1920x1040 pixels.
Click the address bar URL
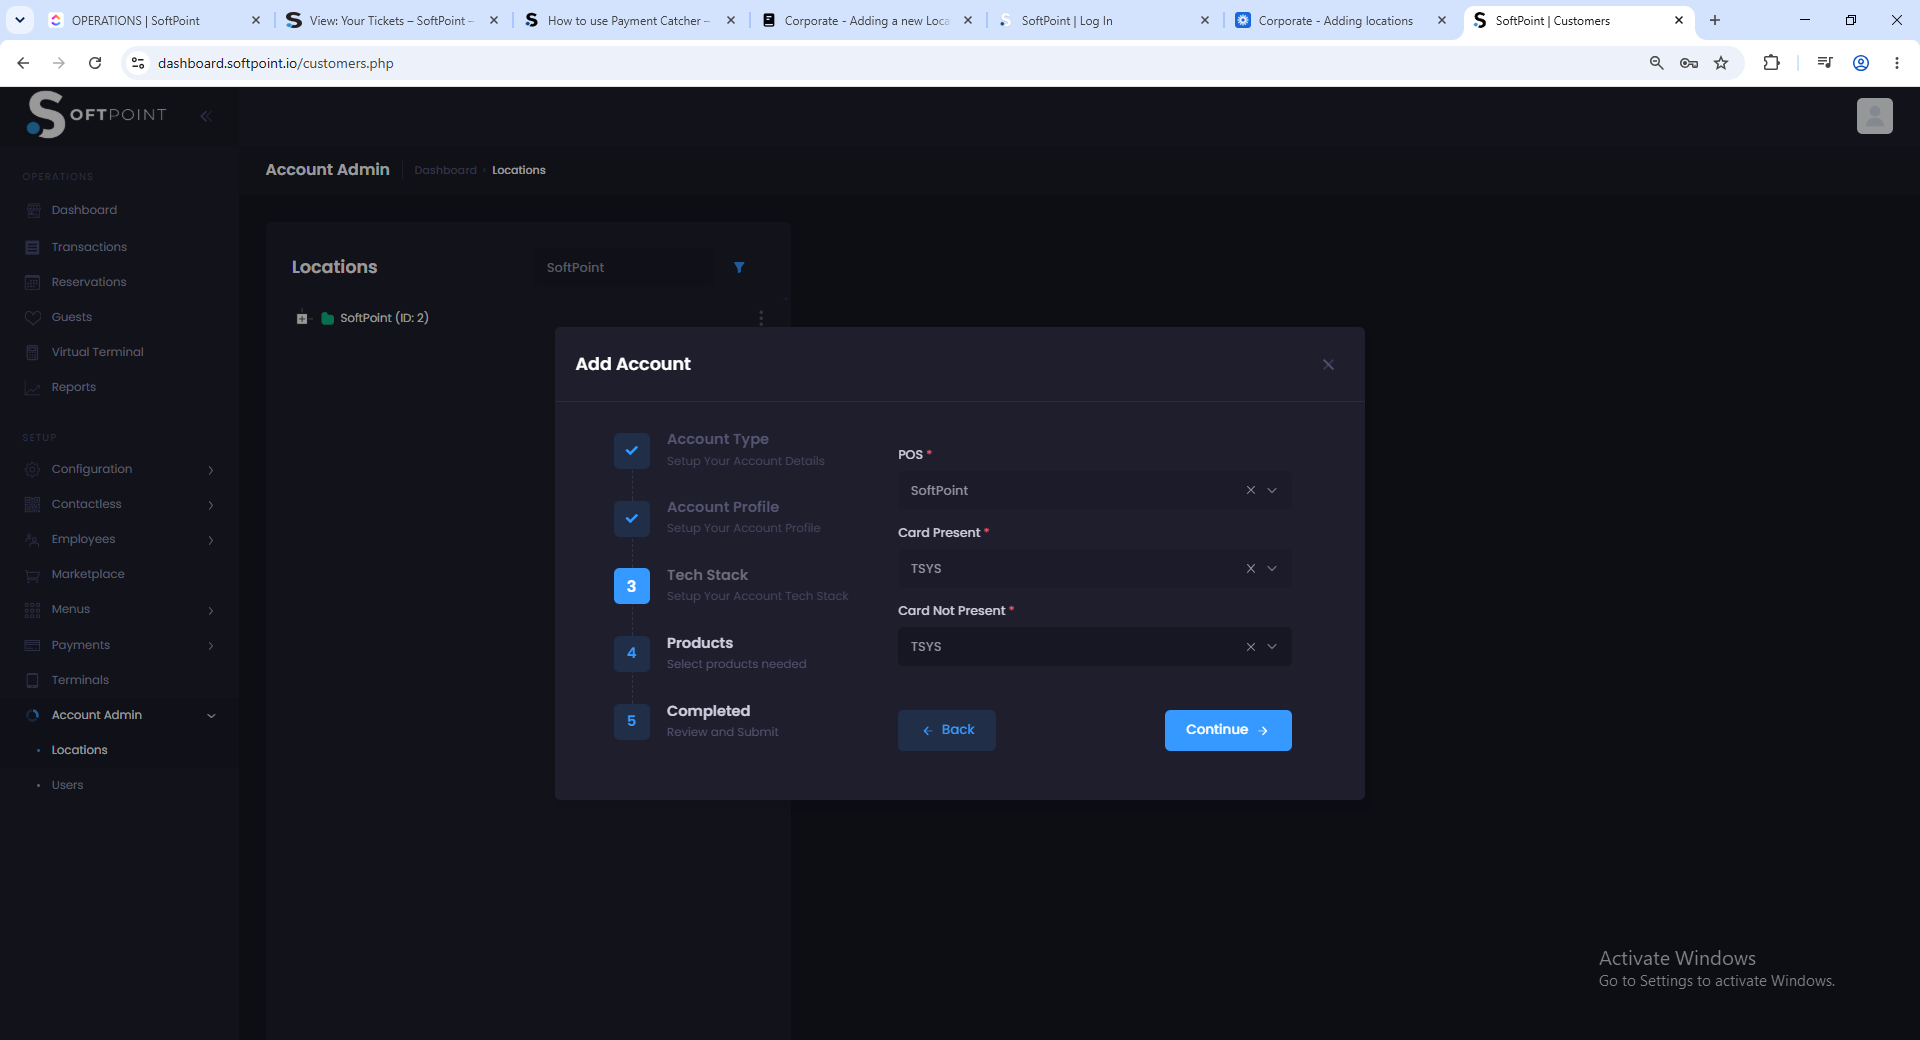coord(275,63)
